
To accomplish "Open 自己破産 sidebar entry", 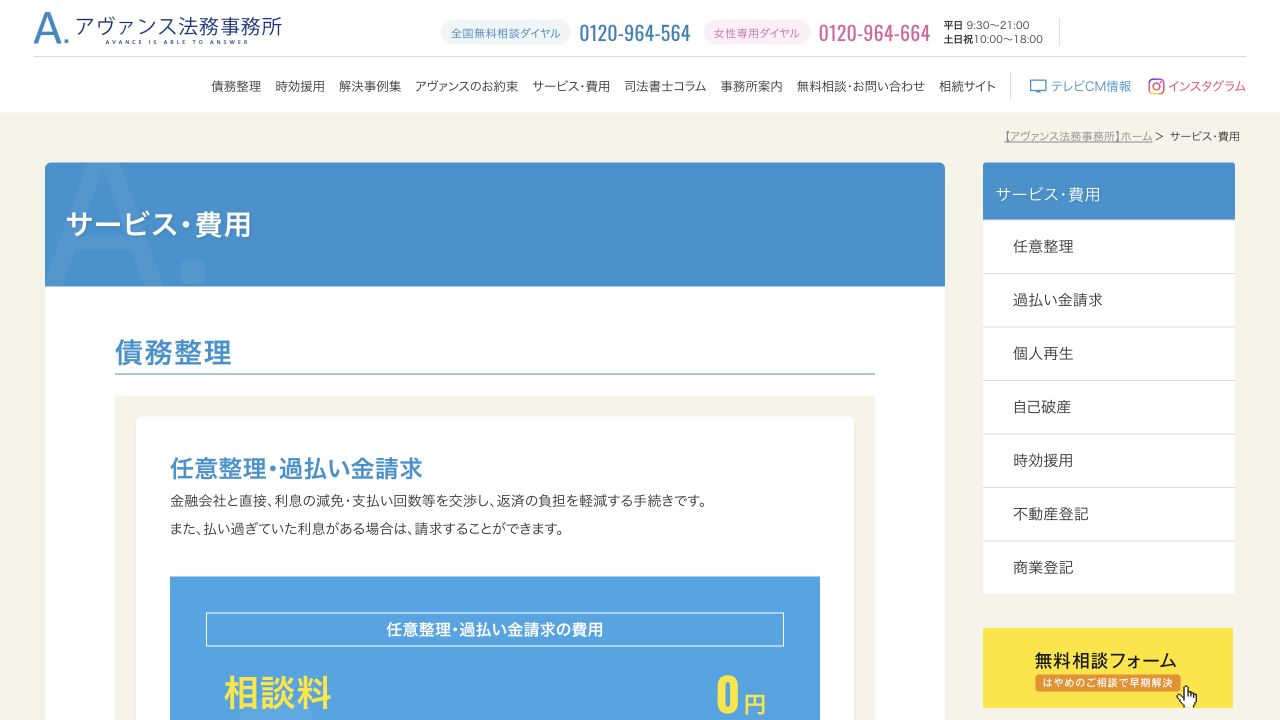I will click(1109, 407).
